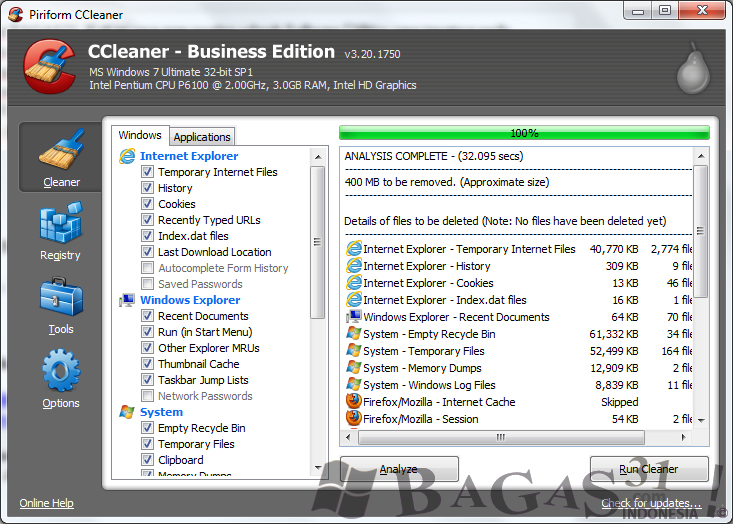Click Check for updates link
733x524 pixels.
point(651,503)
